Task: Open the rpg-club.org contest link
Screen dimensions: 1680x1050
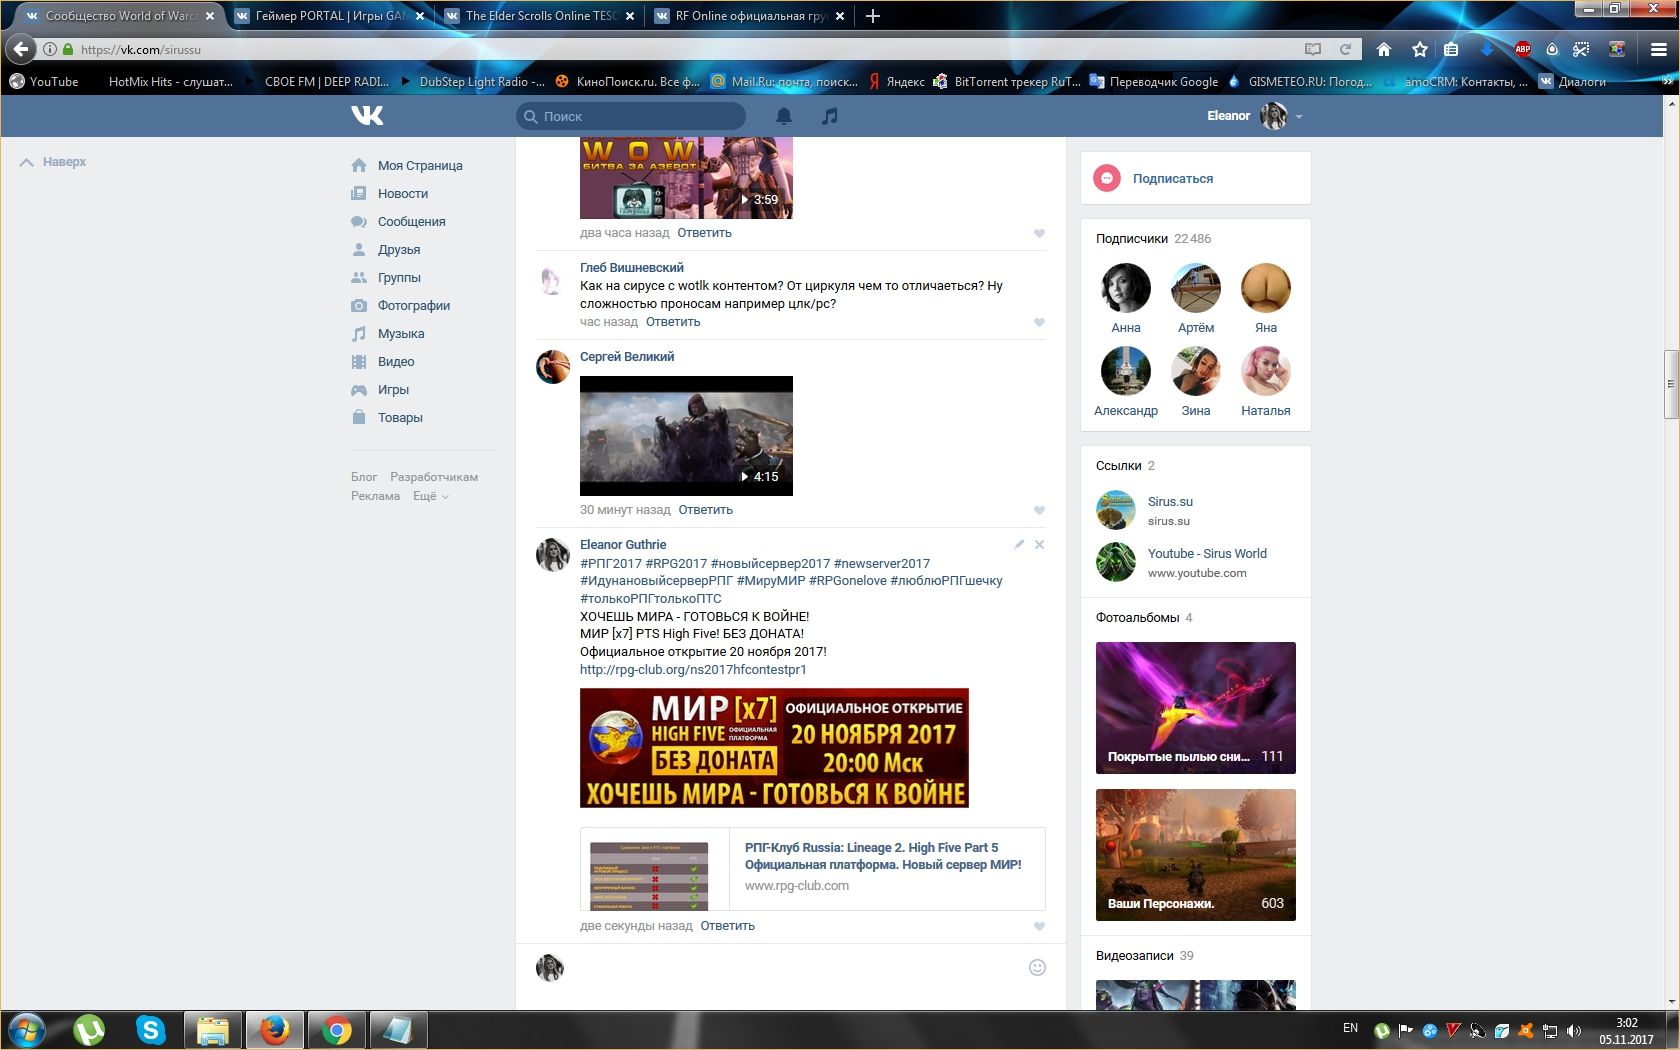Action: [x=693, y=669]
